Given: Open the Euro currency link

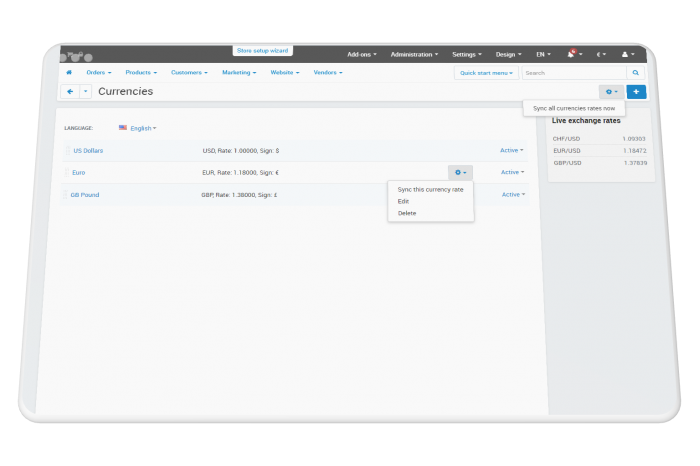Looking at the screenshot, I should (79, 172).
